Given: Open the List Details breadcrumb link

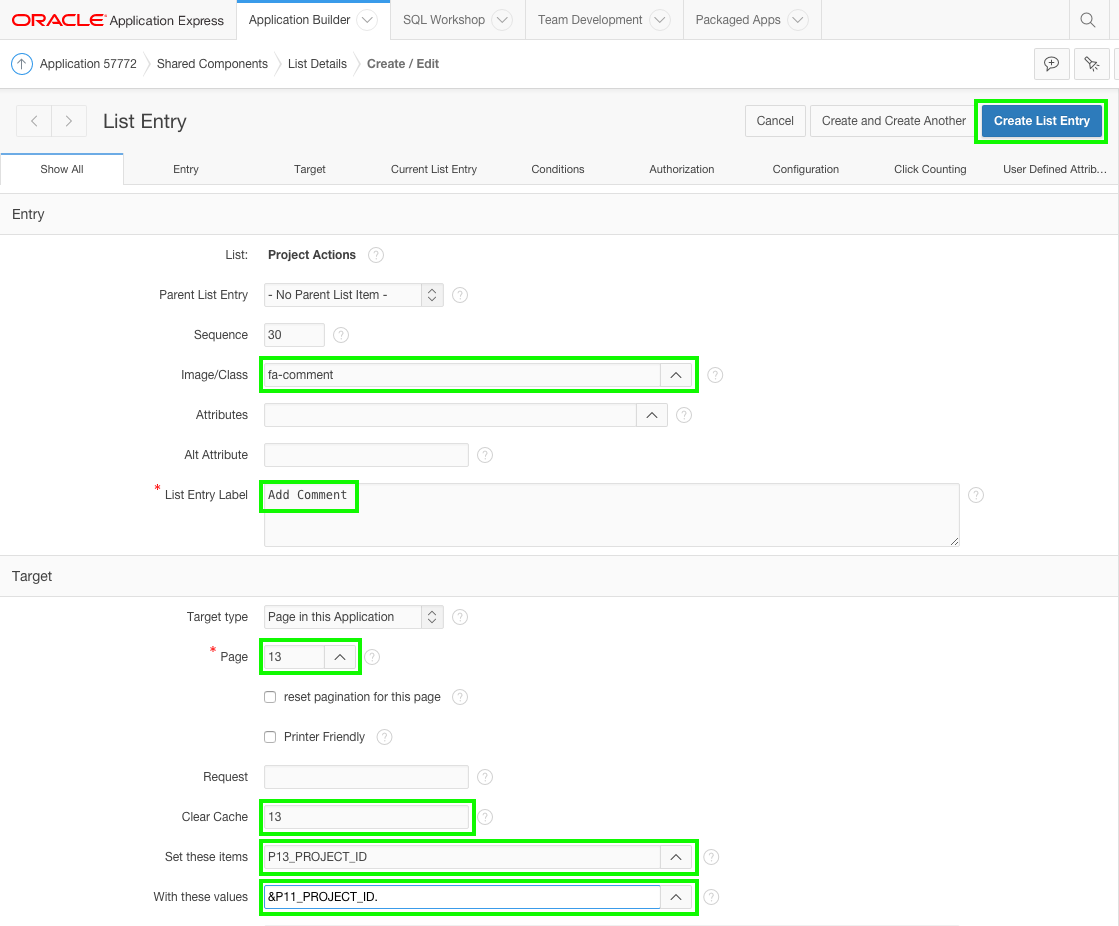Looking at the screenshot, I should tap(317, 63).
